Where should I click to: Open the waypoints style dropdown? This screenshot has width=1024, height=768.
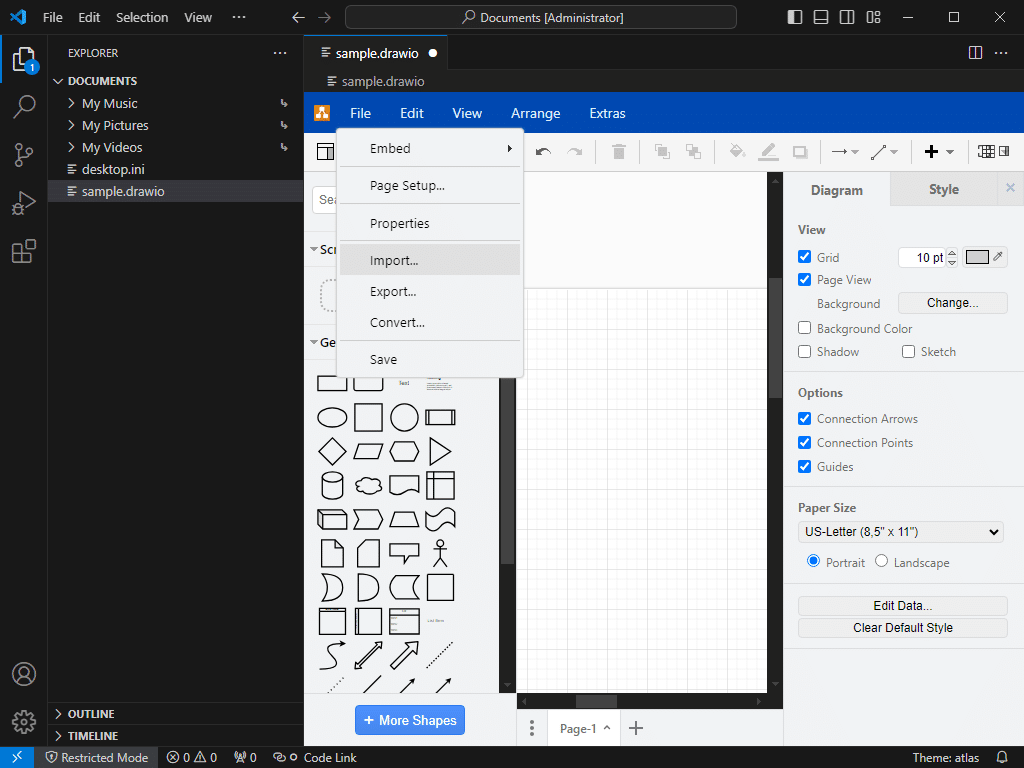click(884, 152)
